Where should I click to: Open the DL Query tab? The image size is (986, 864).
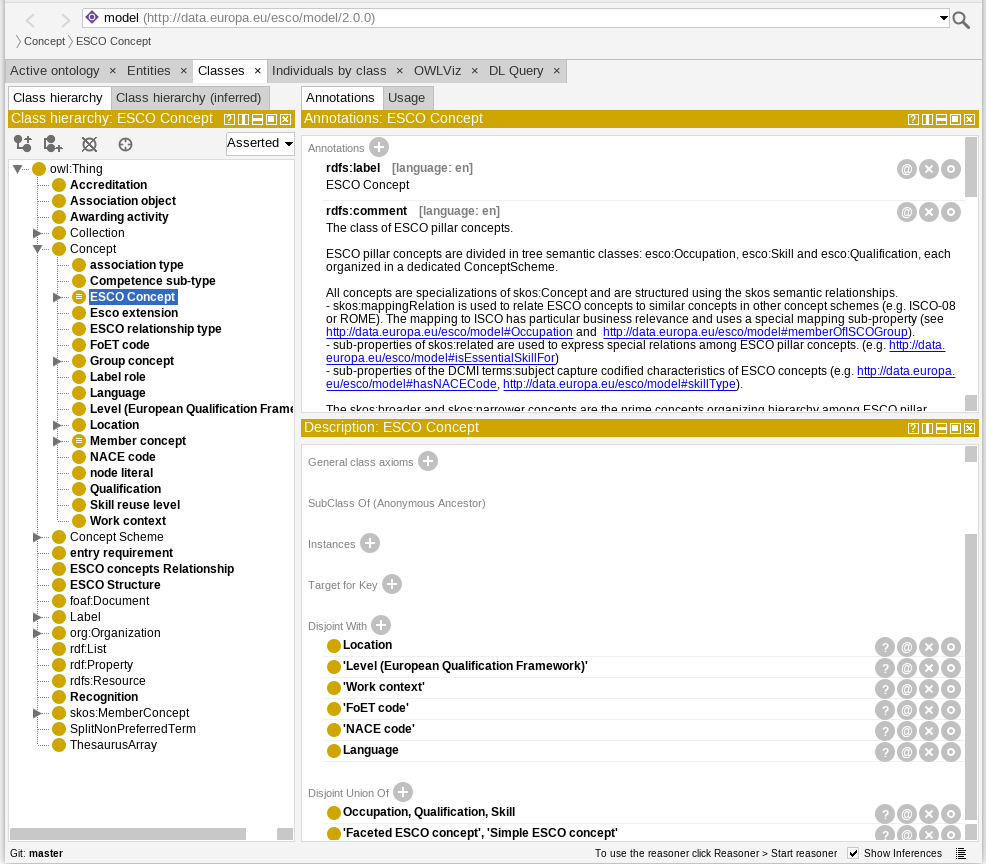click(x=516, y=71)
